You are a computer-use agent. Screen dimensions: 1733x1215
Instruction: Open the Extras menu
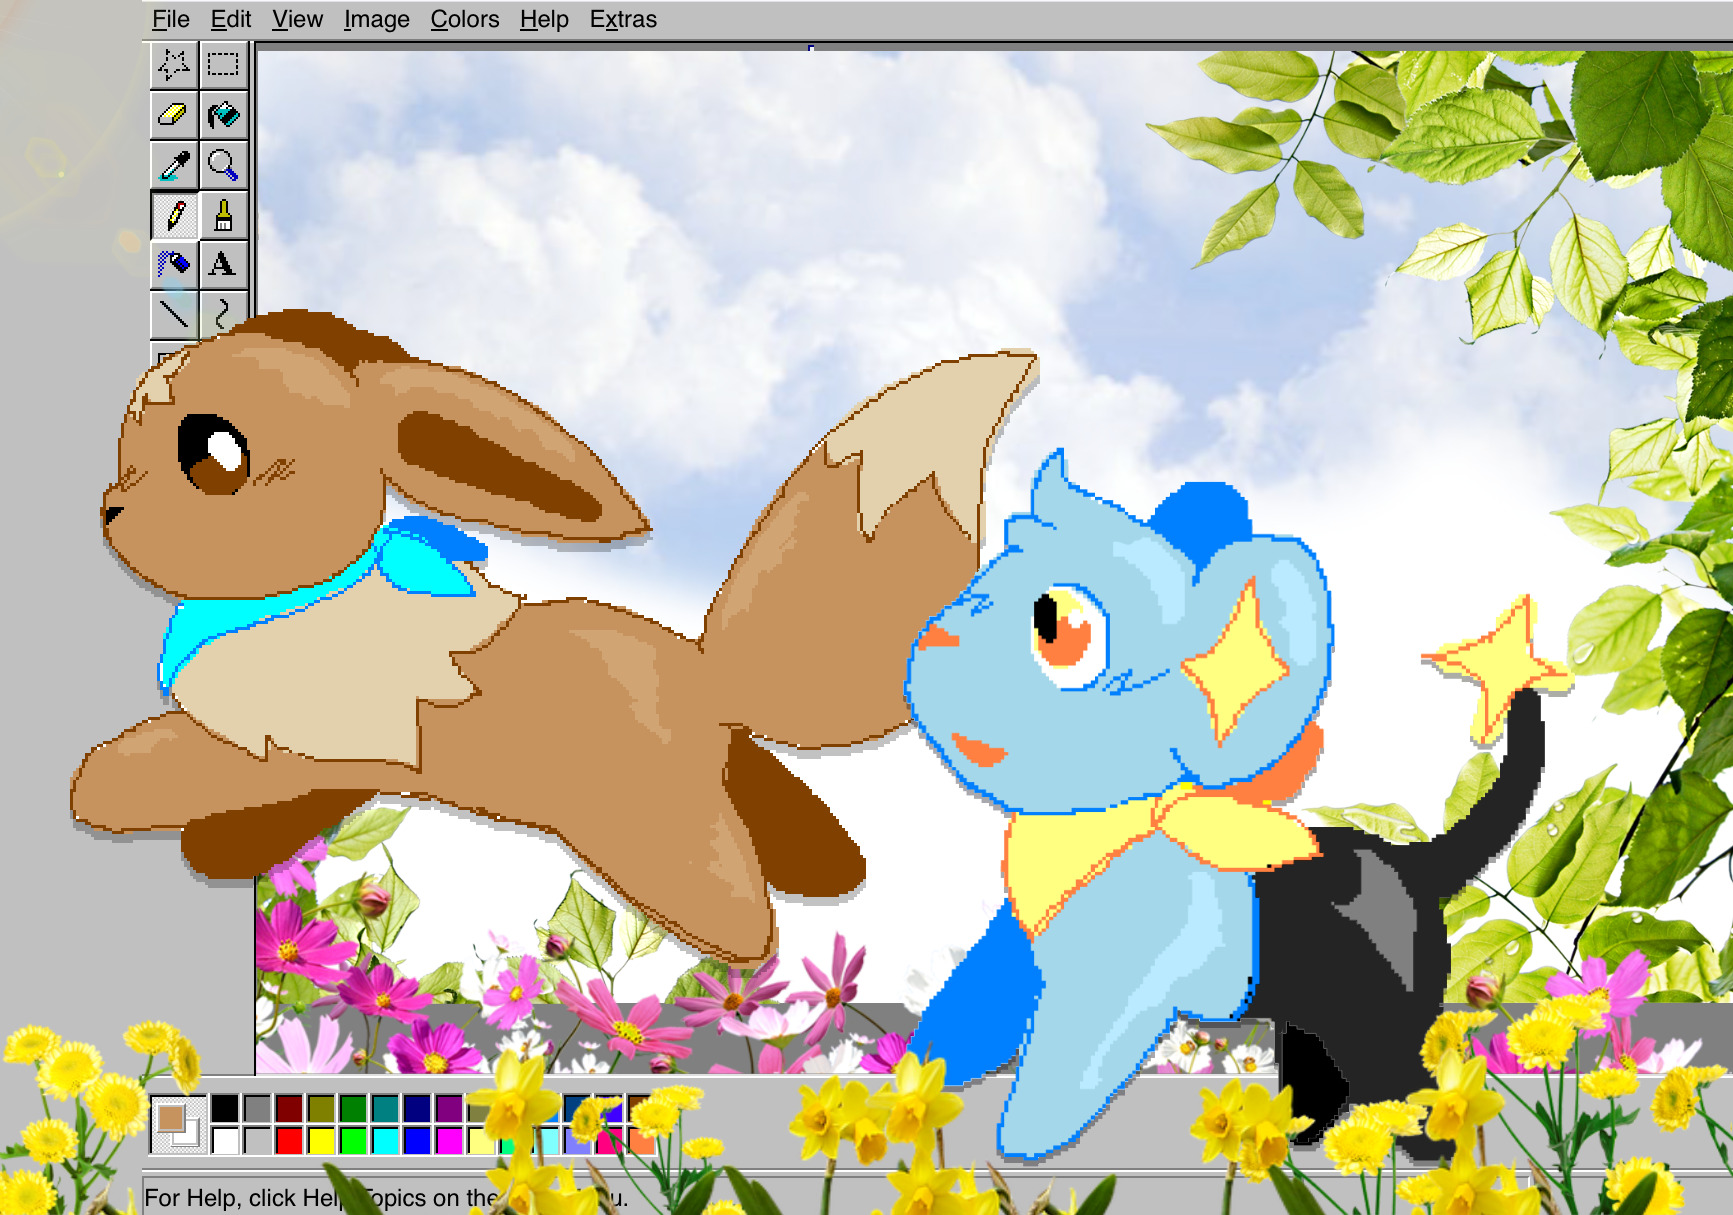coord(623,19)
